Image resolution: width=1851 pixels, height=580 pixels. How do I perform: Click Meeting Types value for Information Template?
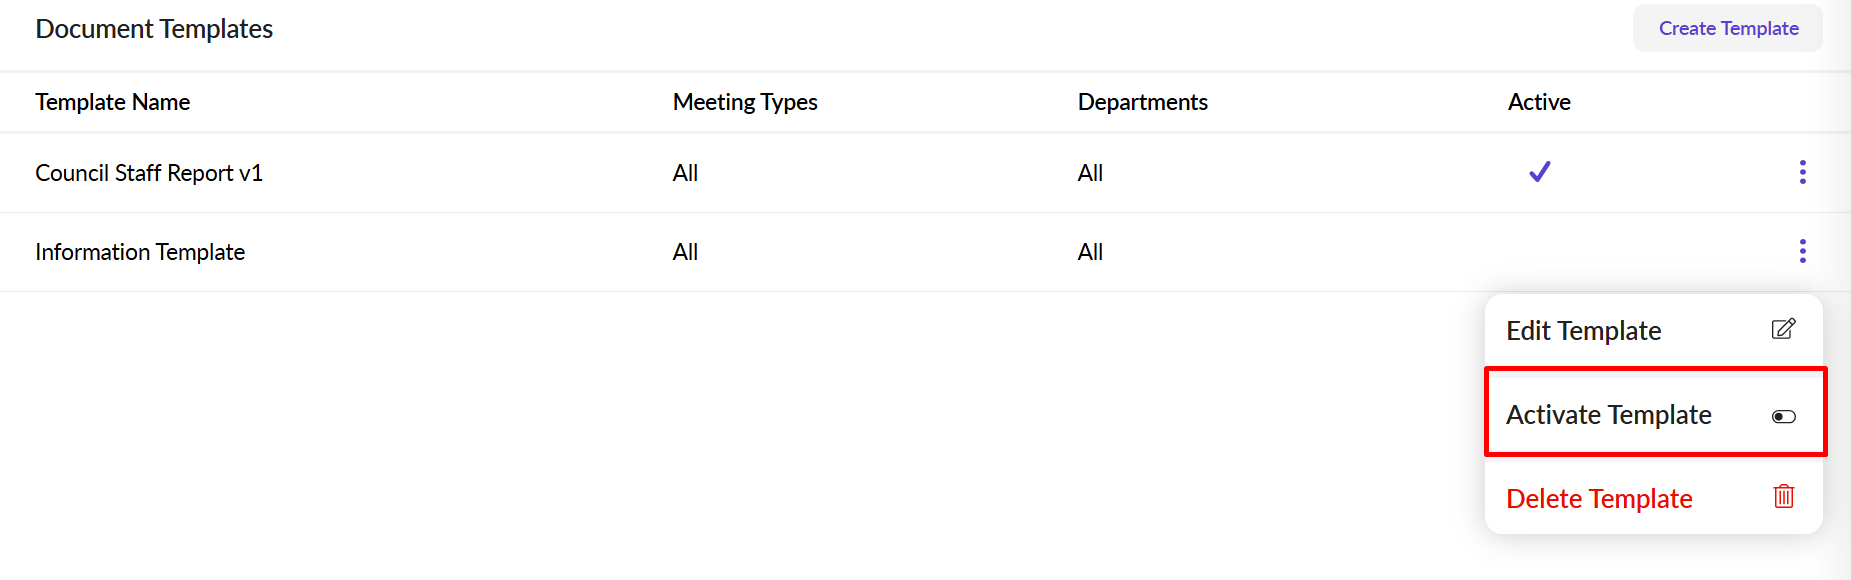(x=685, y=252)
